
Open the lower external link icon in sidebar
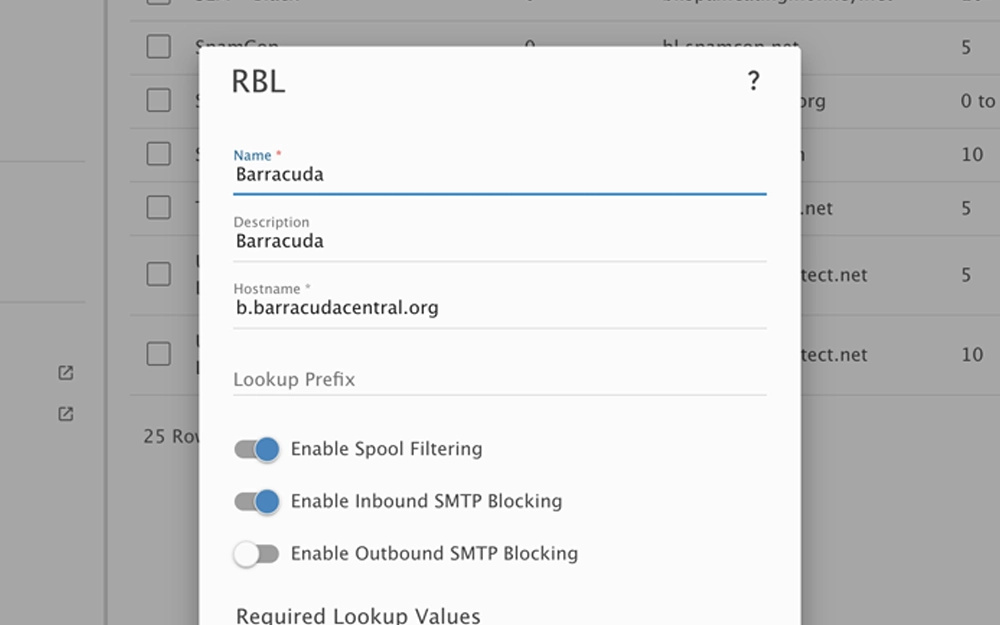66,414
